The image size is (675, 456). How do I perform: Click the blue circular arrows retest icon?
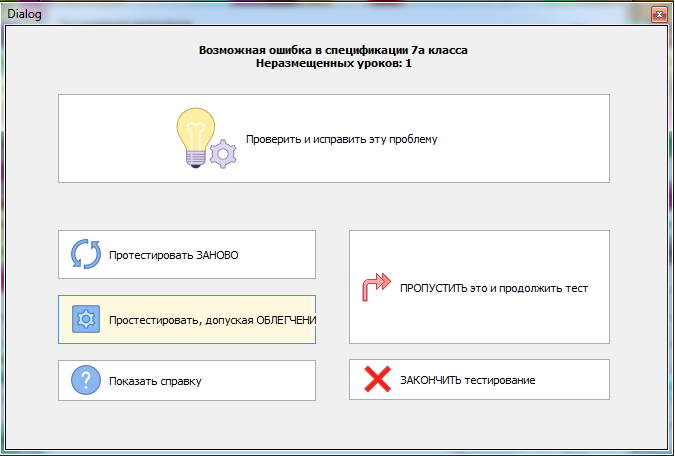click(x=86, y=255)
